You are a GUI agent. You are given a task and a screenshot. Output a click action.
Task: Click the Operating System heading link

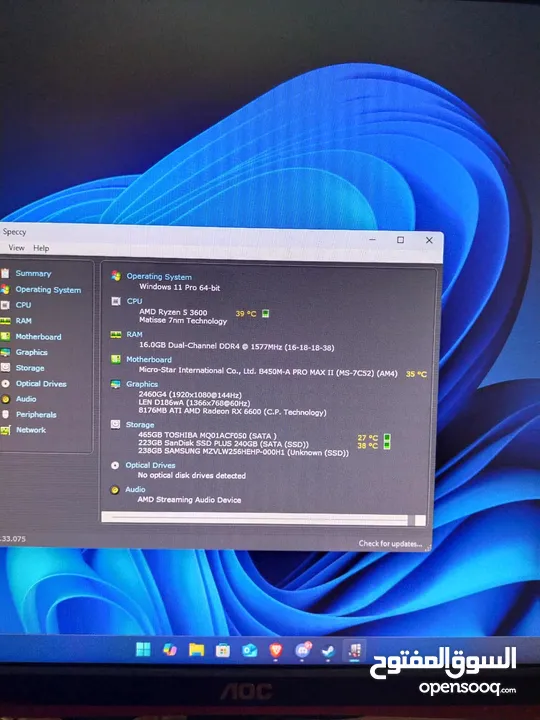click(x=159, y=277)
